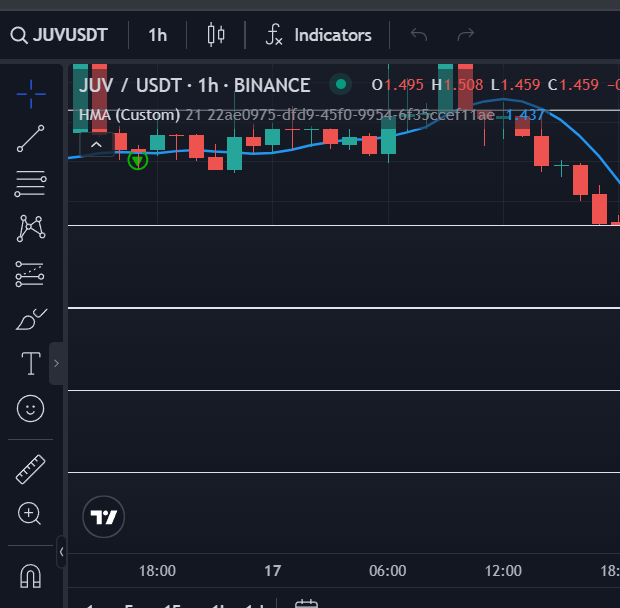Click the JUV / USDT · 1h · BINANCE title
The width and height of the screenshot is (620, 608).
(195, 85)
